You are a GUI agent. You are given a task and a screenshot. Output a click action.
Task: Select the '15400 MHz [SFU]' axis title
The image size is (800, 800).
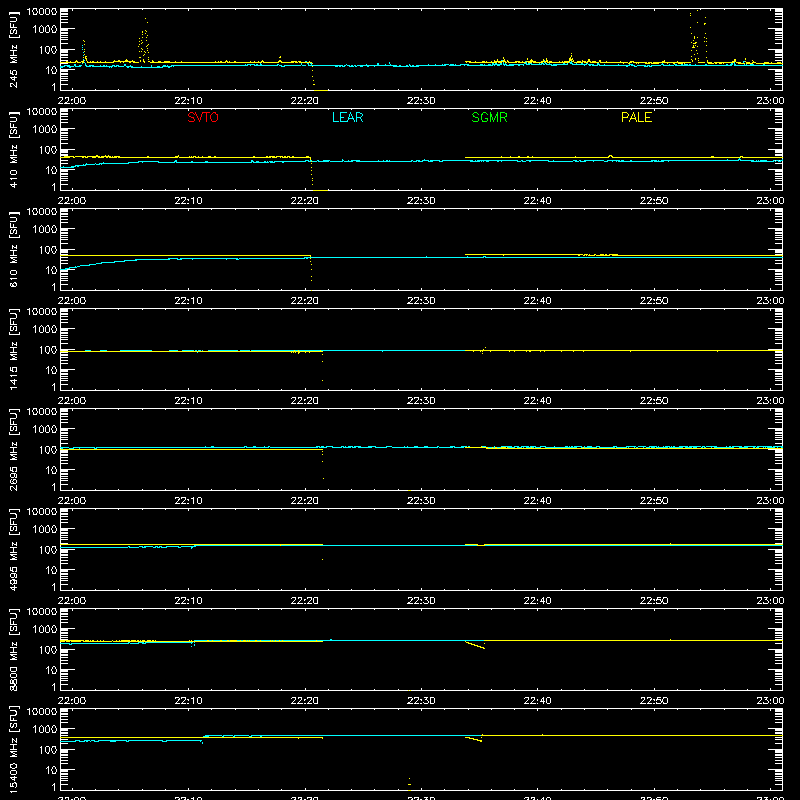[13, 749]
